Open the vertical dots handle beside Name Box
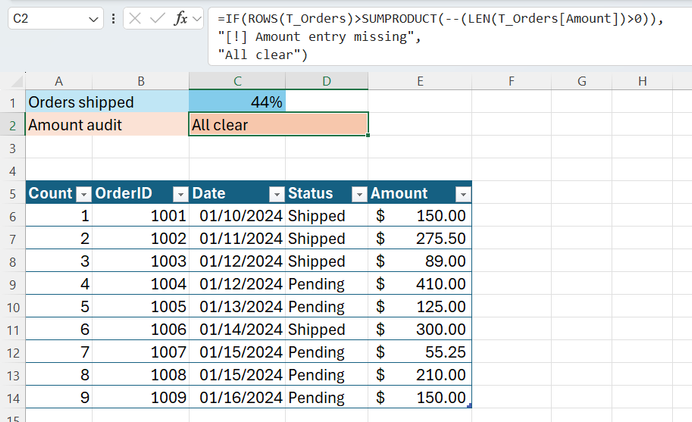Screen dimensions: 692x422 point(113,19)
